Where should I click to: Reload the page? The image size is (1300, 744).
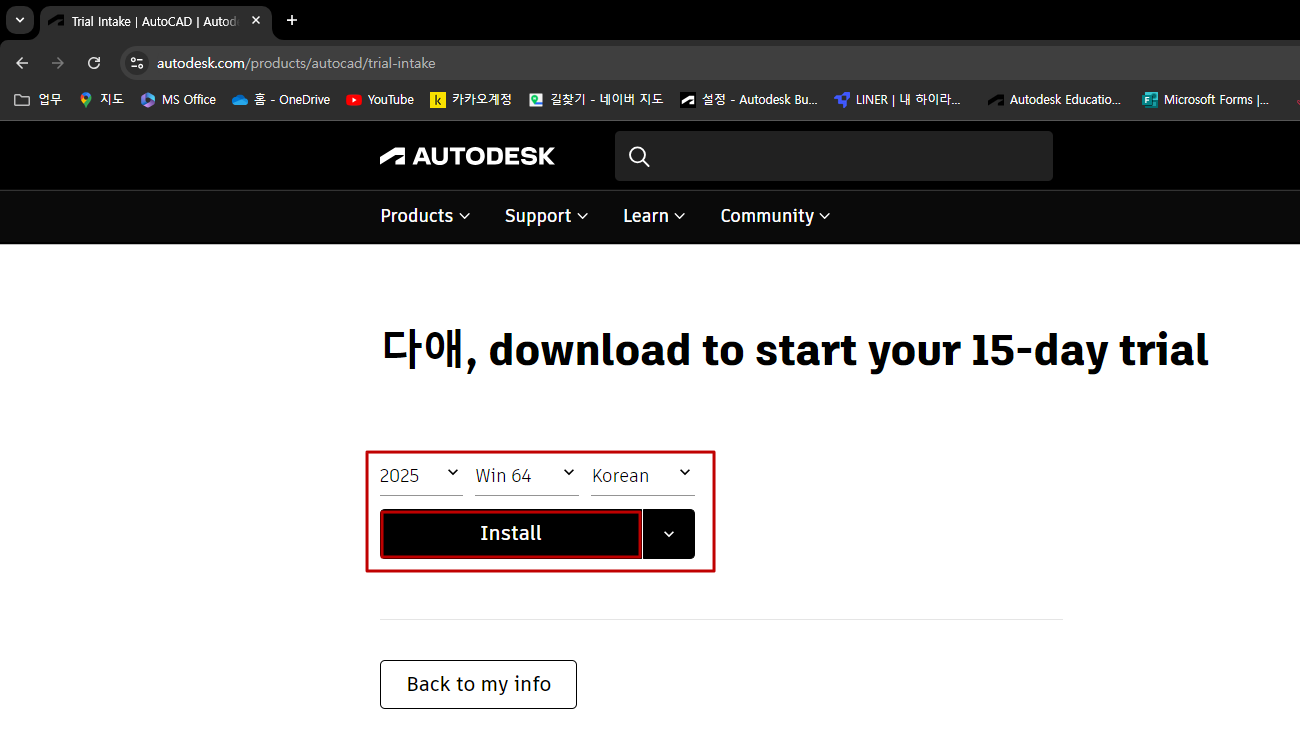94,63
